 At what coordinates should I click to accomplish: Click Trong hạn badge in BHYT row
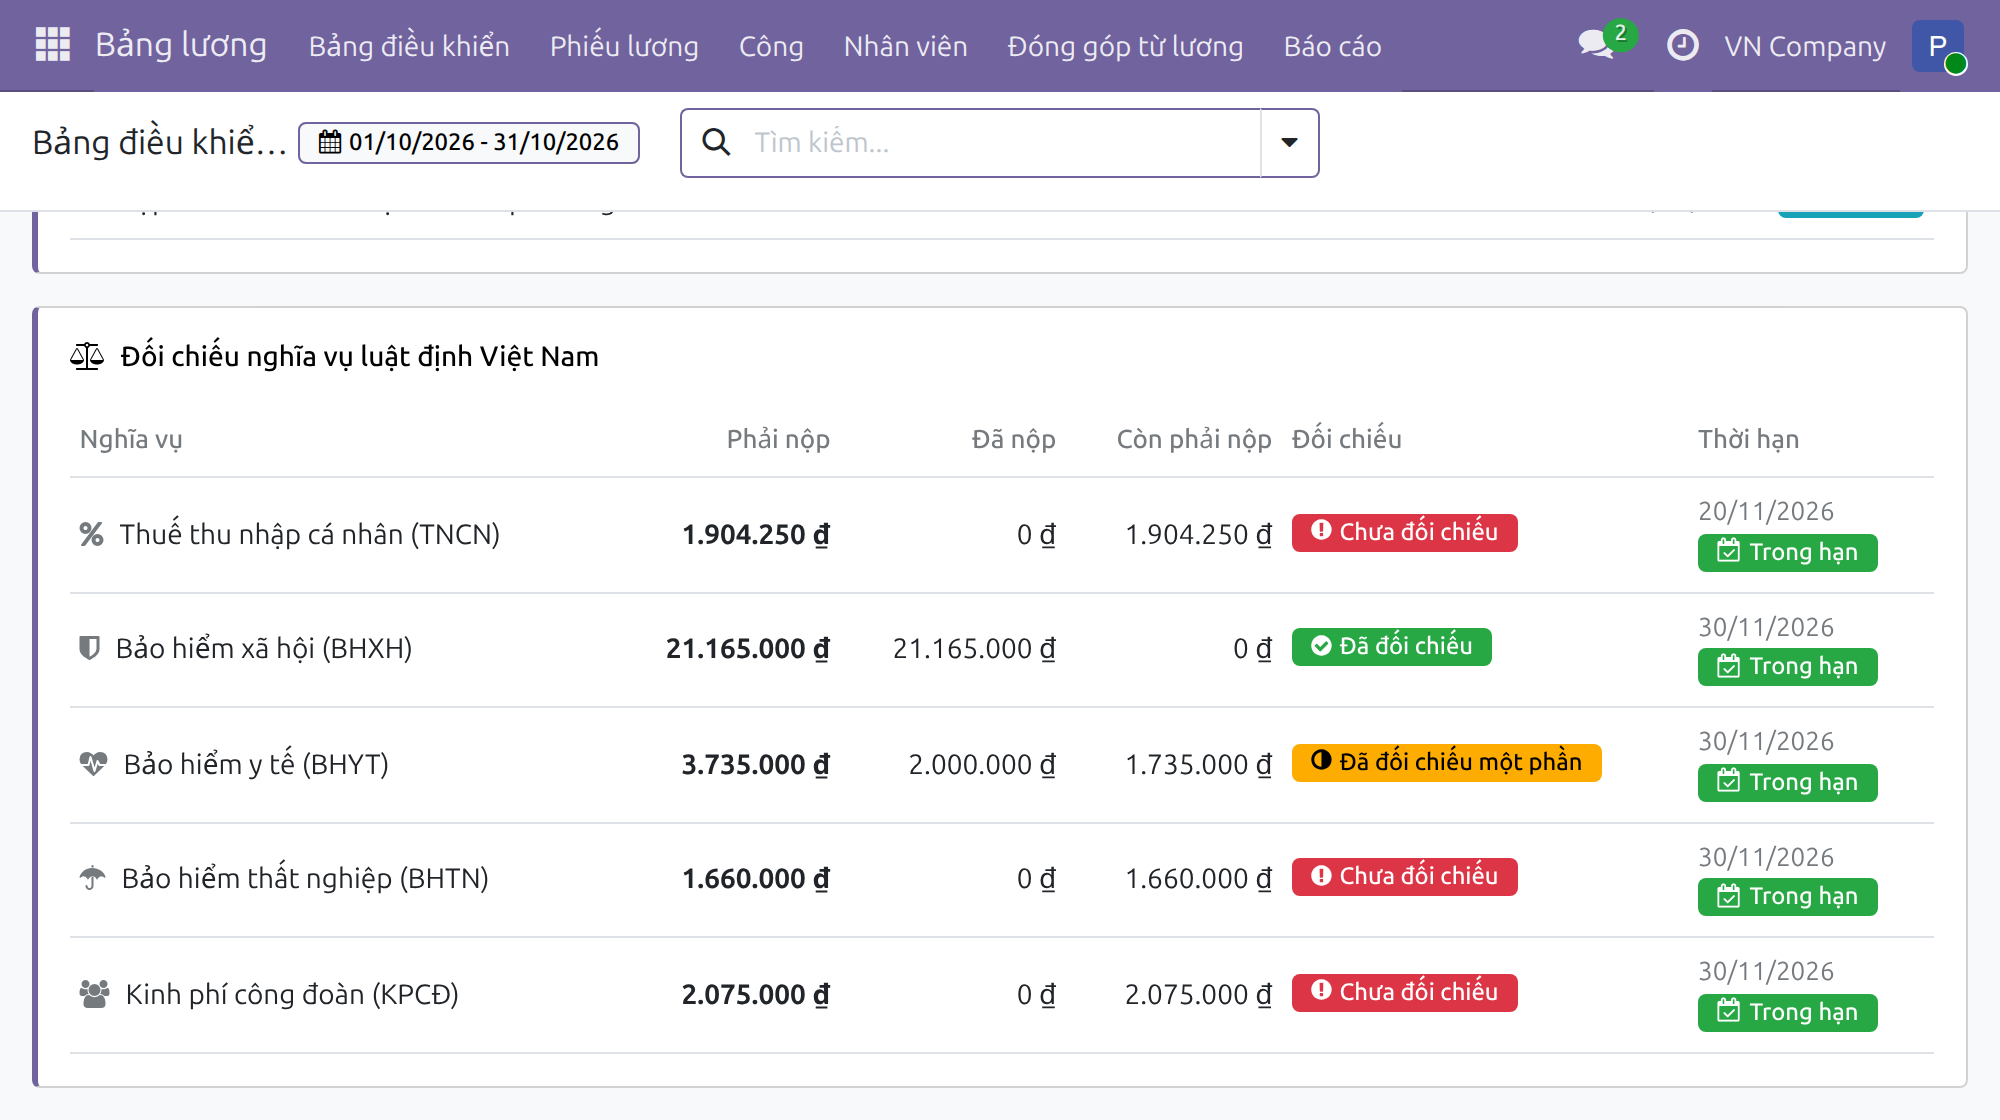[x=1787, y=782]
